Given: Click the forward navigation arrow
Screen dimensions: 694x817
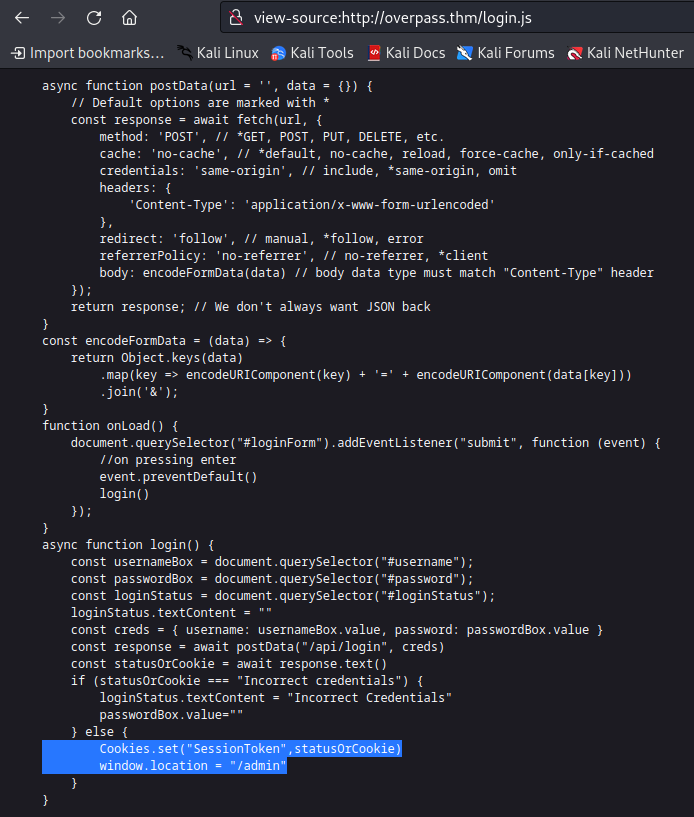Looking at the screenshot, I should (58, 18).
